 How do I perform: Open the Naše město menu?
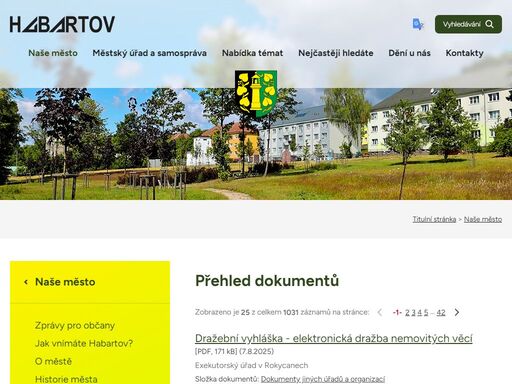[x=53, y=53]
